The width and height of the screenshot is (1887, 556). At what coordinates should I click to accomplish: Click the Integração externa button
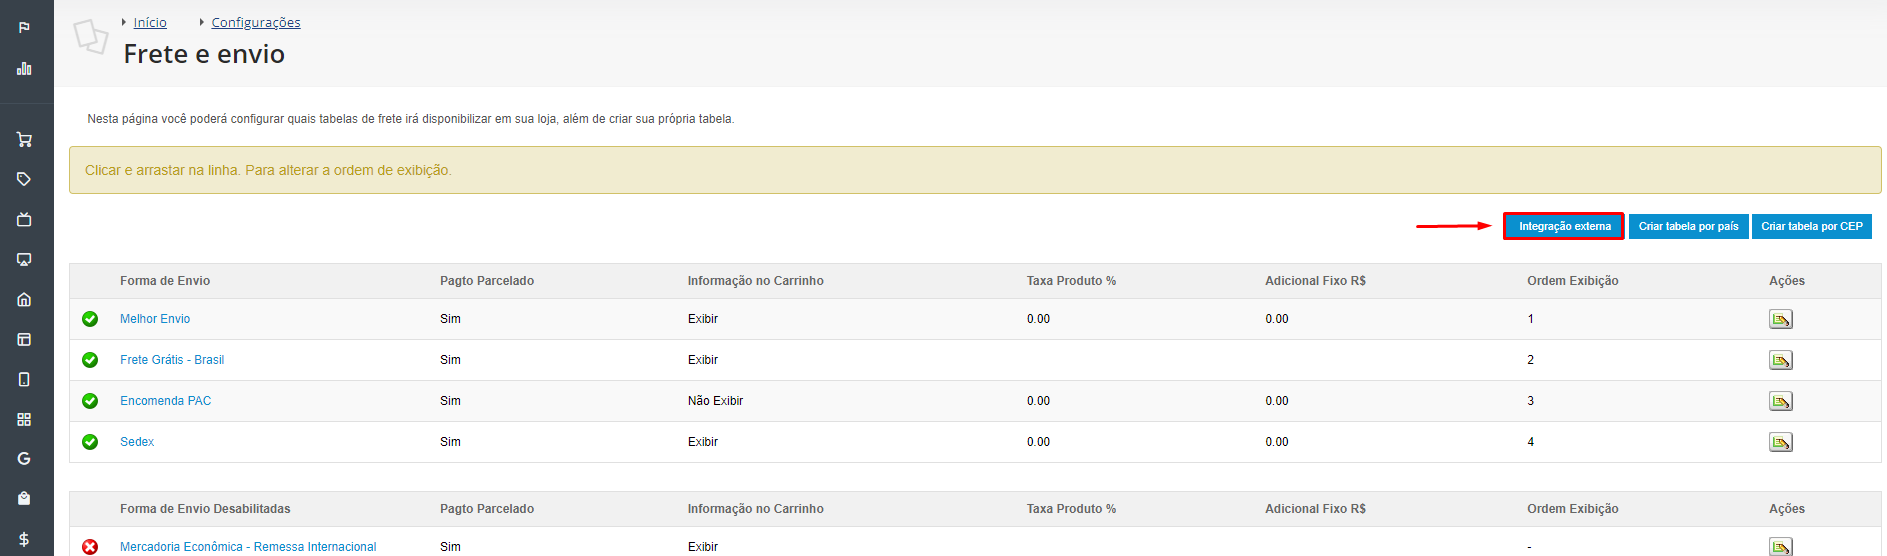click(1564, 226)
